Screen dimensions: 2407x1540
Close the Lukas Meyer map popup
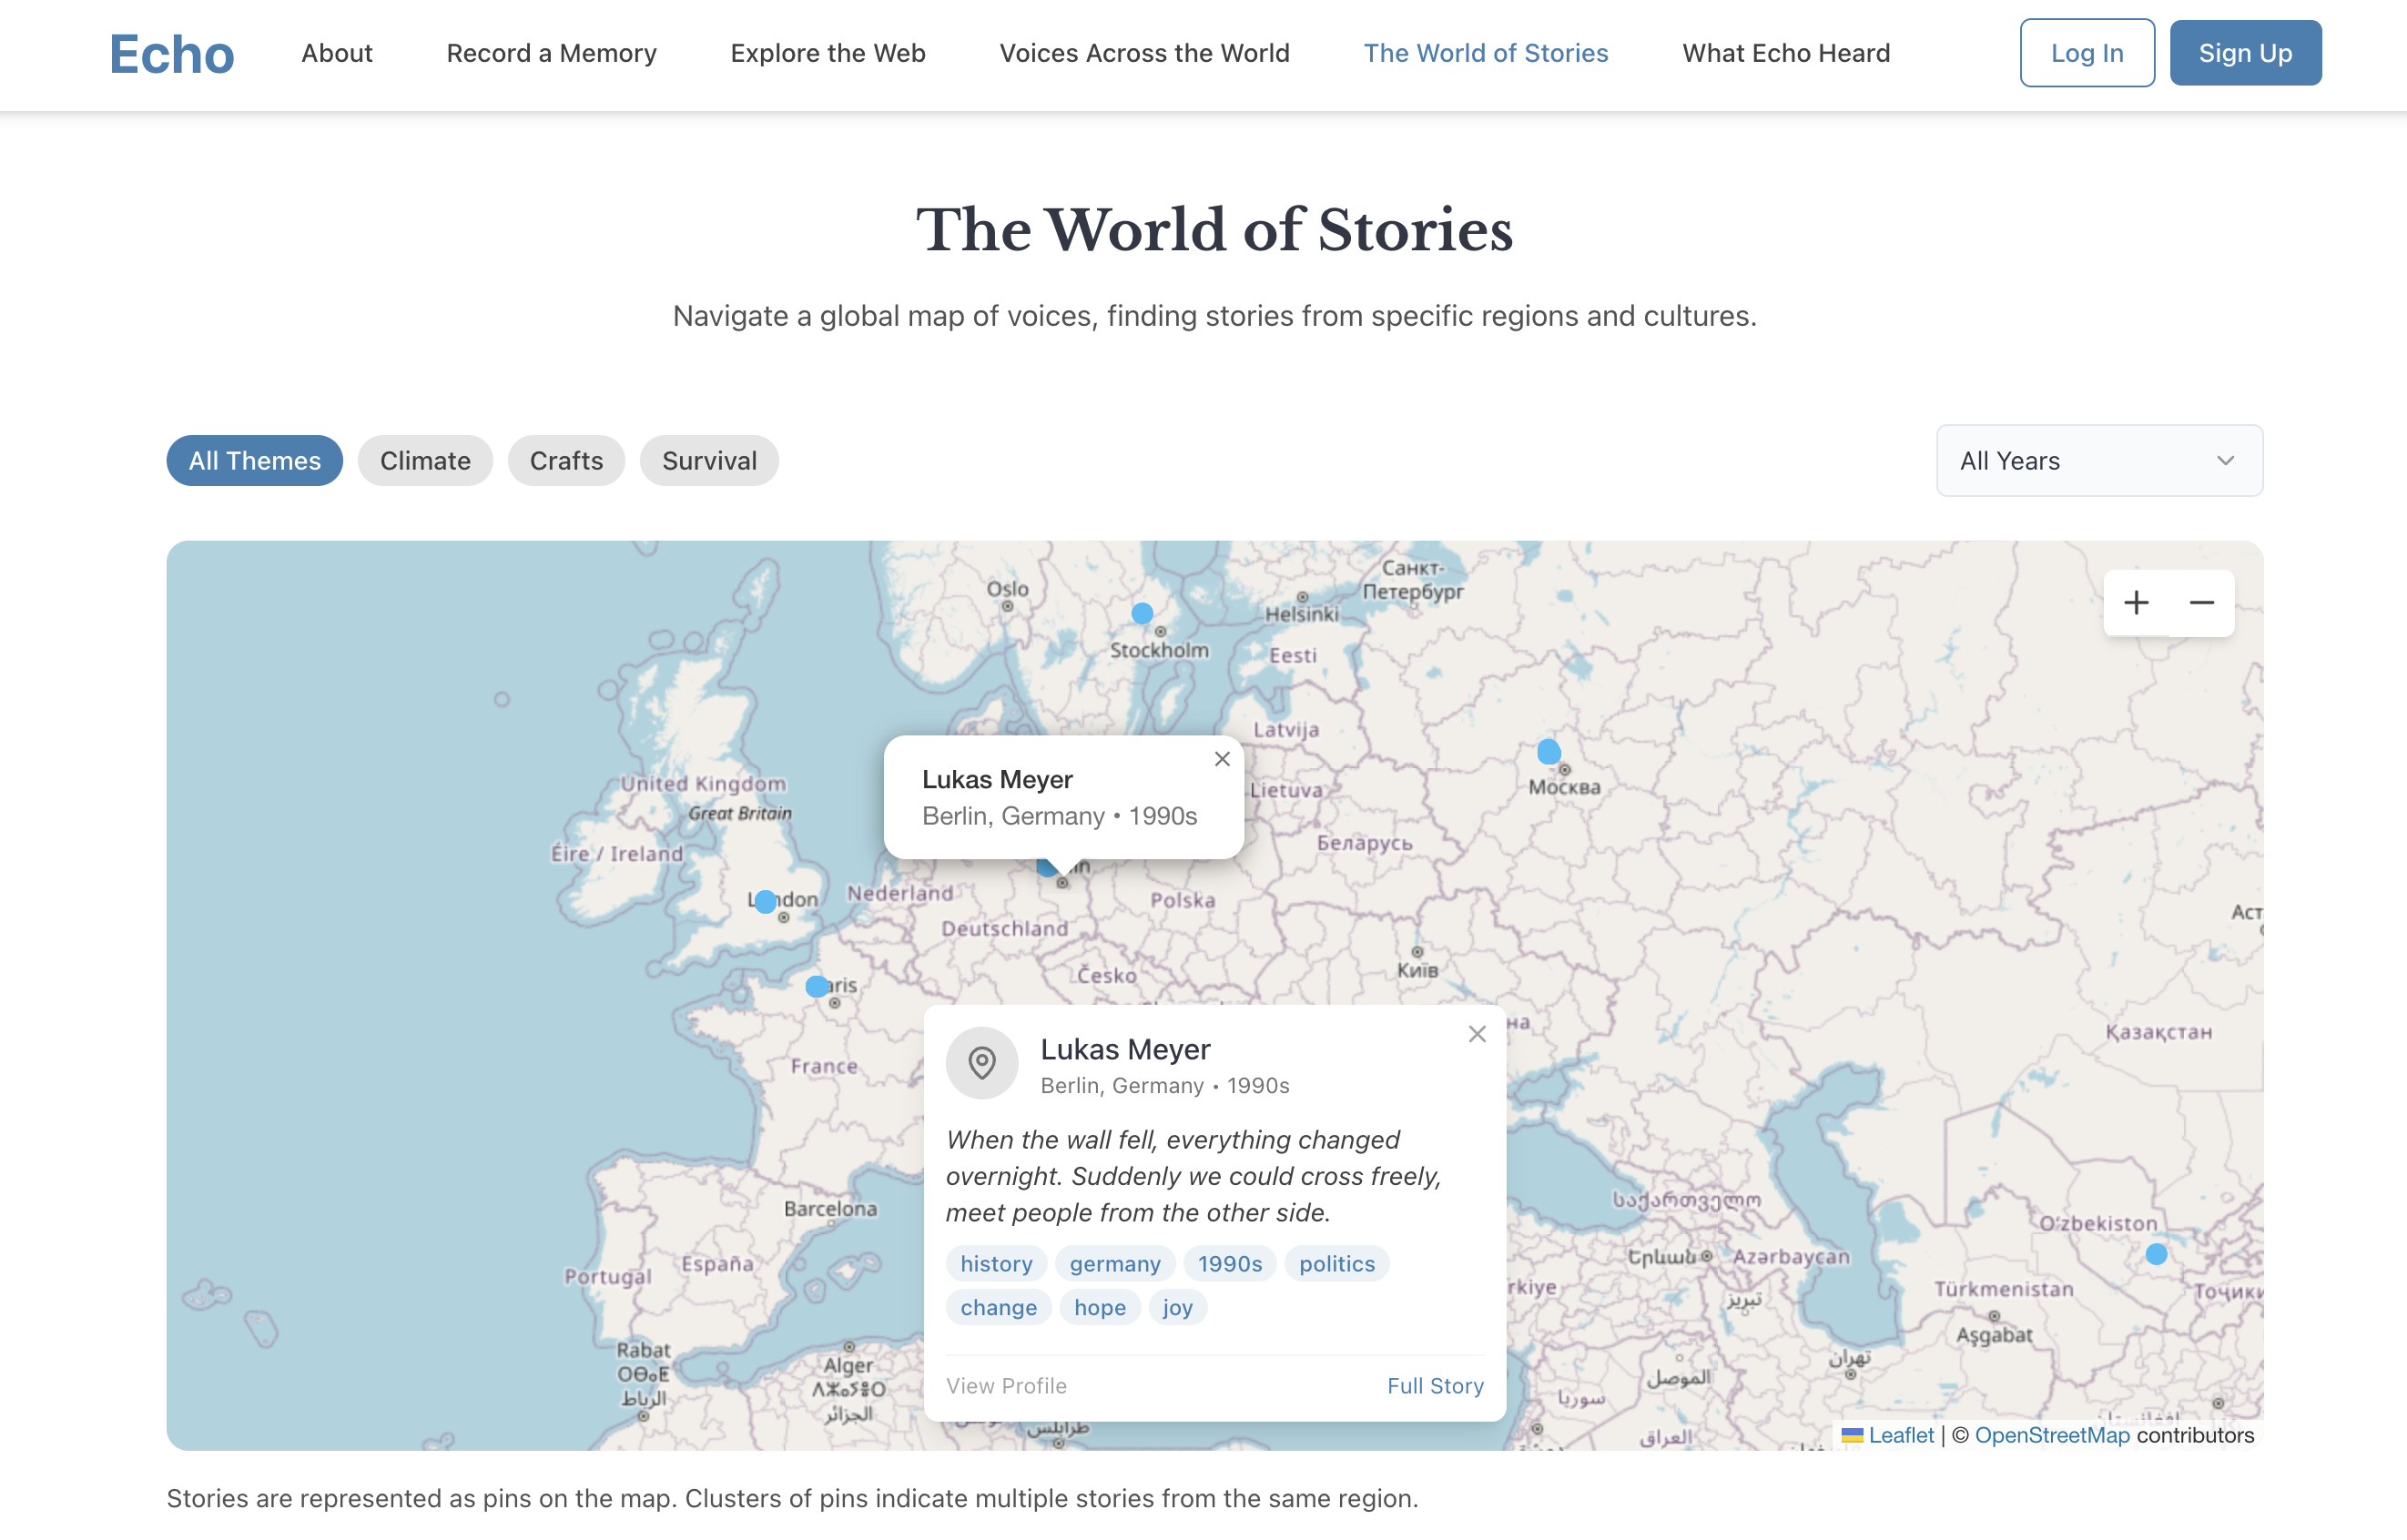coord(1221,759)
